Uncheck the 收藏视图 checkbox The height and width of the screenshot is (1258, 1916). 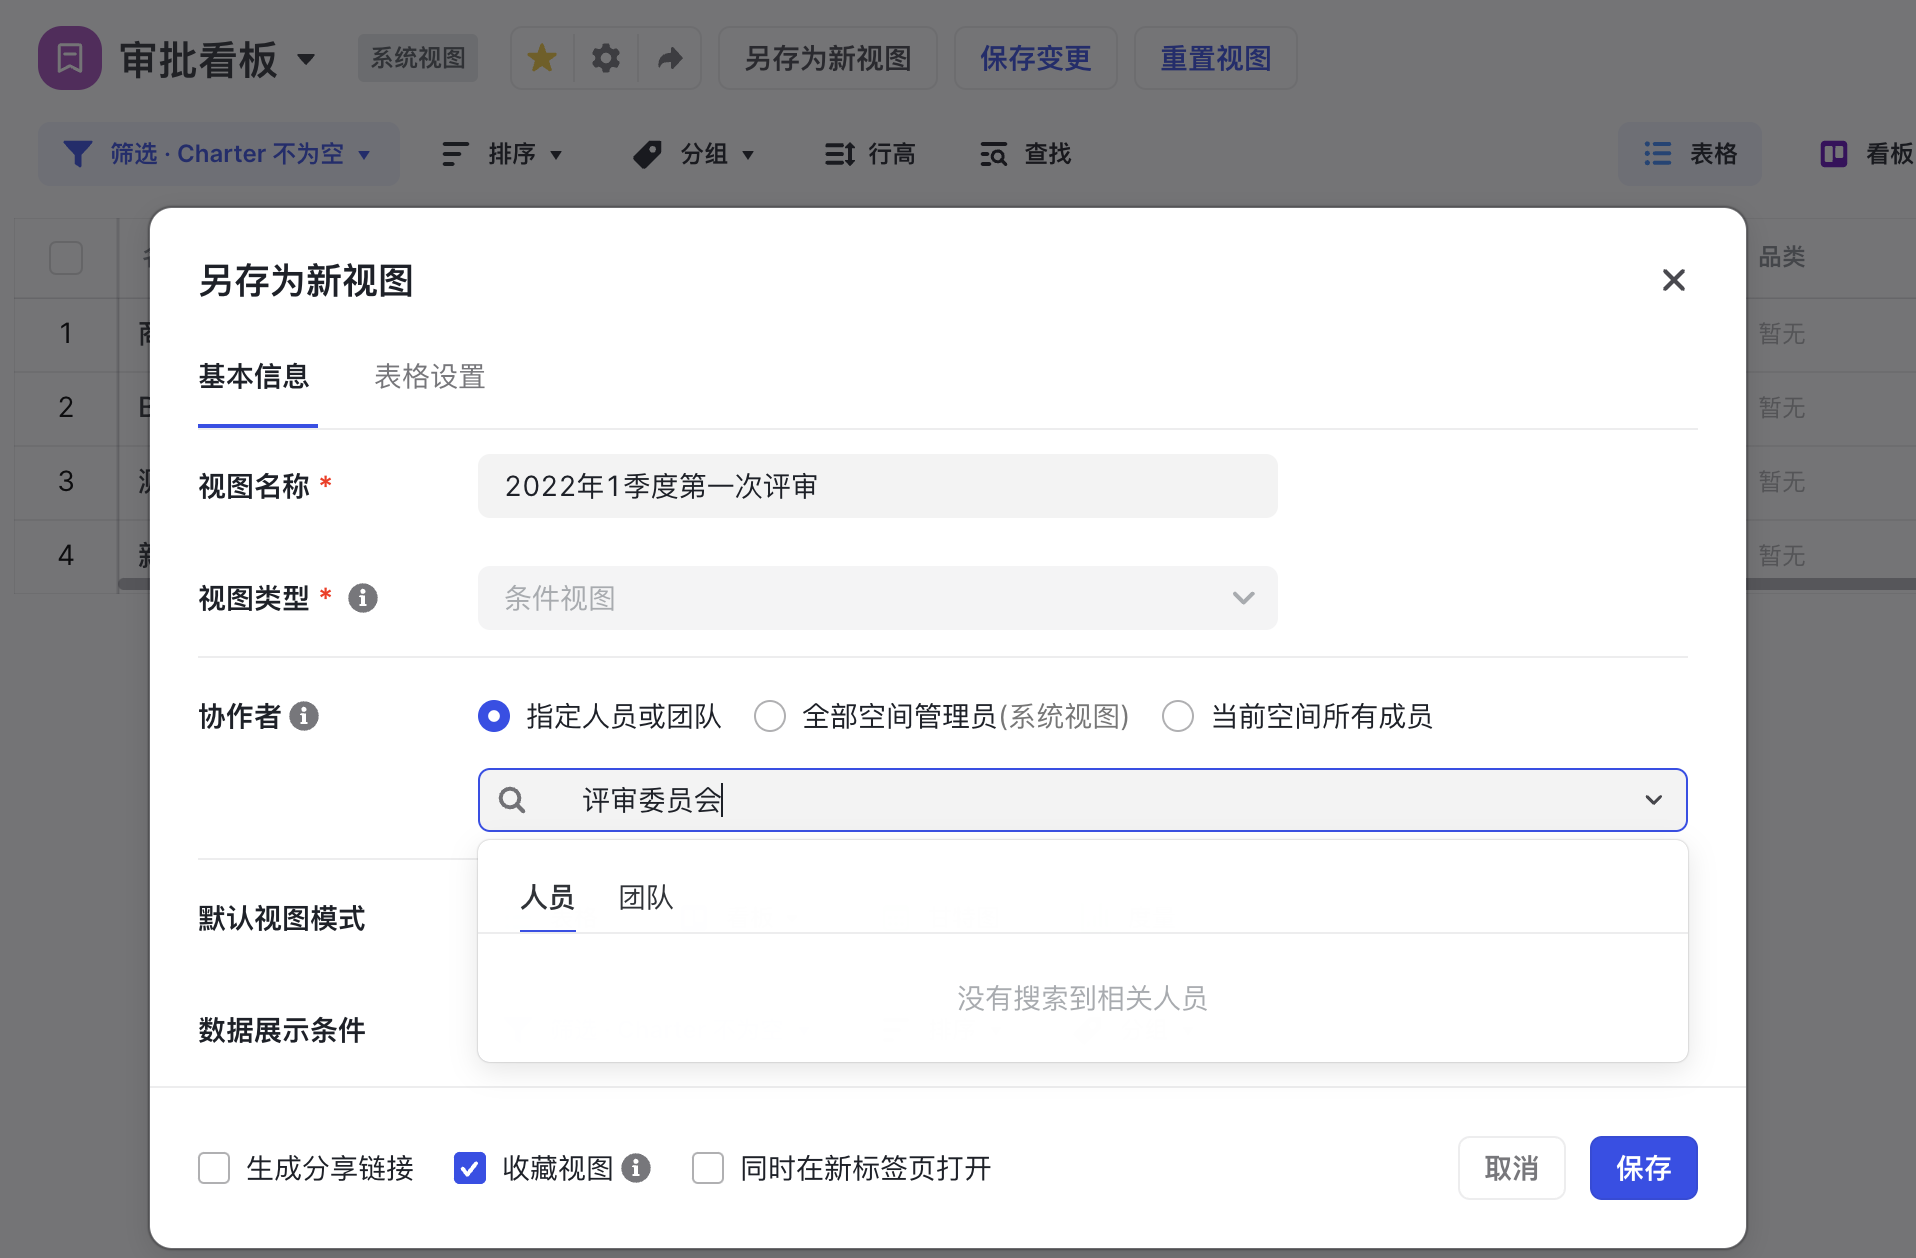tap(470, 1168)
